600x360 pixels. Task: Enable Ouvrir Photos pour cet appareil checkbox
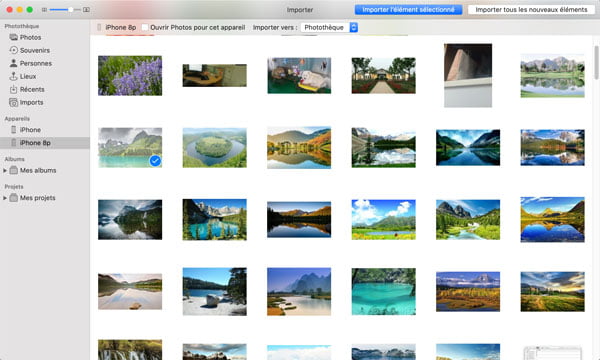(x=145, y=27)
